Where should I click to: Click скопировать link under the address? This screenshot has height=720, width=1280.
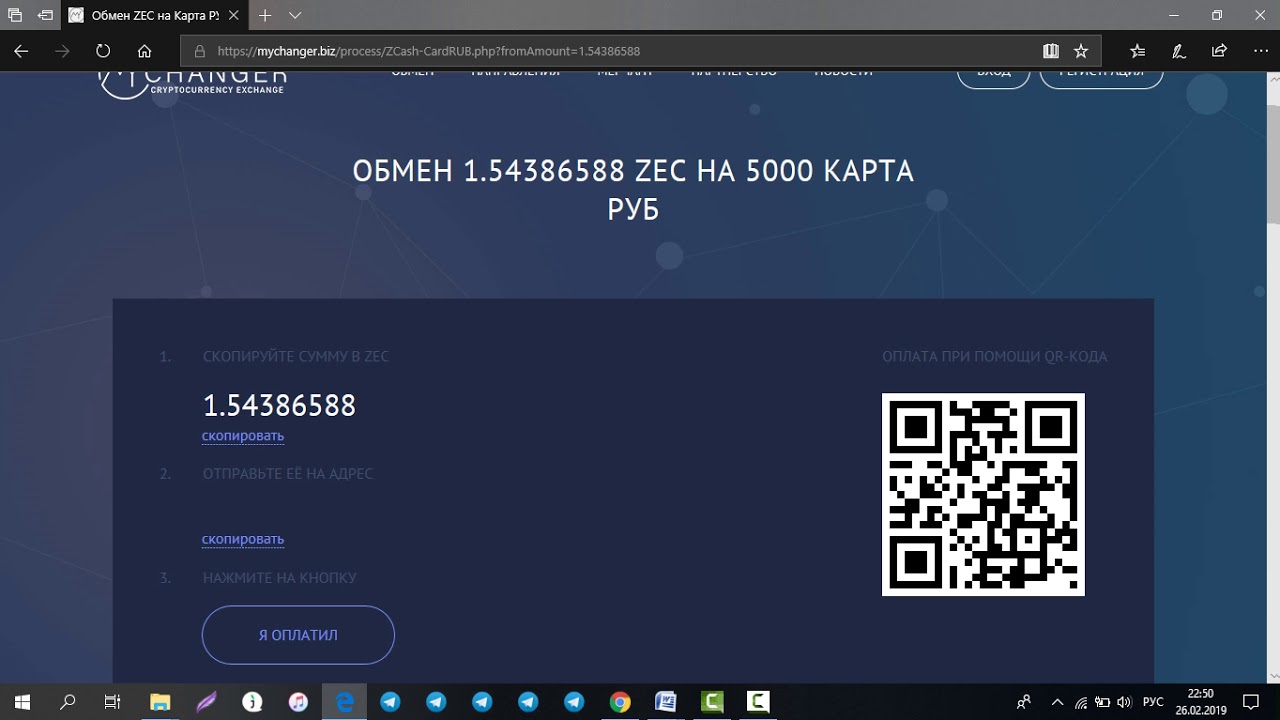[243, 539]
